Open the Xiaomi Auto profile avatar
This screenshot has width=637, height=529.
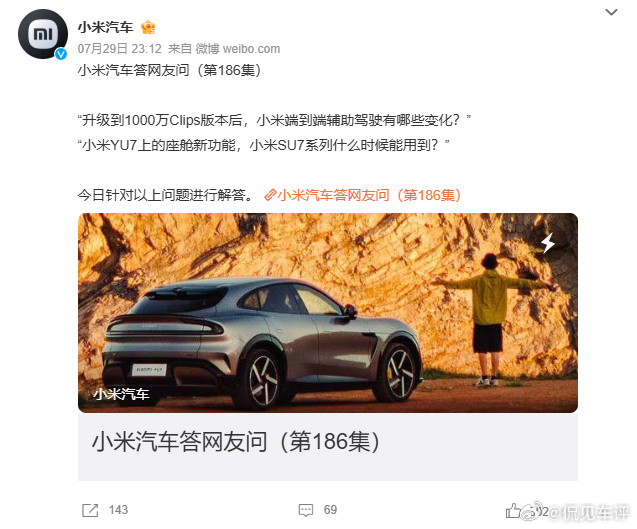[43, 34]
